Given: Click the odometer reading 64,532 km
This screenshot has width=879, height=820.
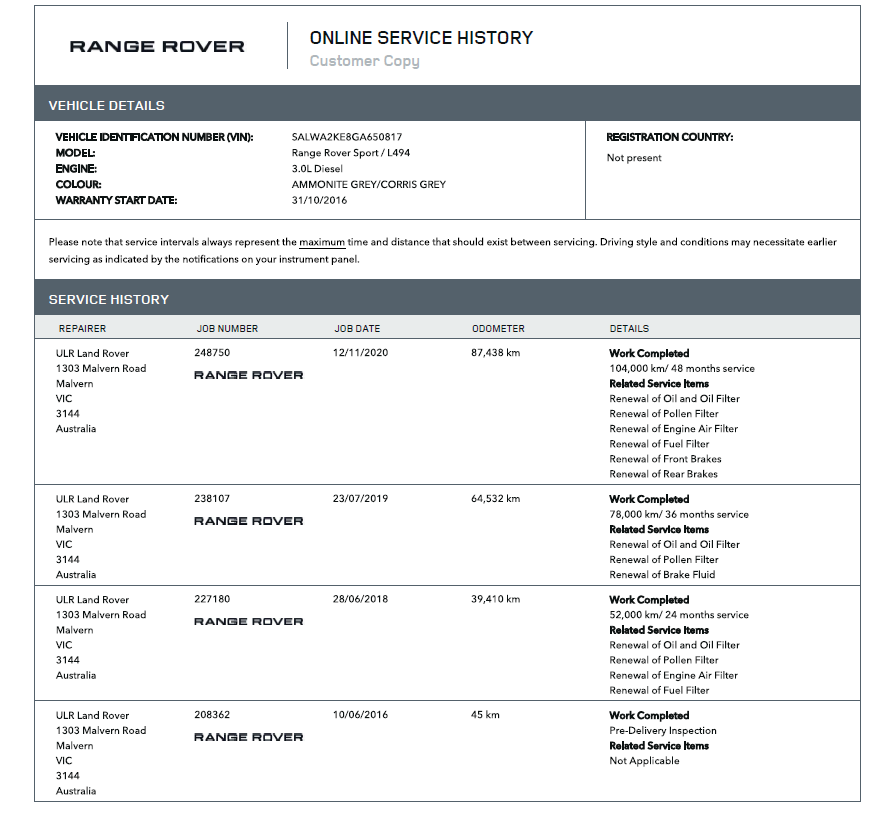Looking at the screenshot, I should coord(496,499).
